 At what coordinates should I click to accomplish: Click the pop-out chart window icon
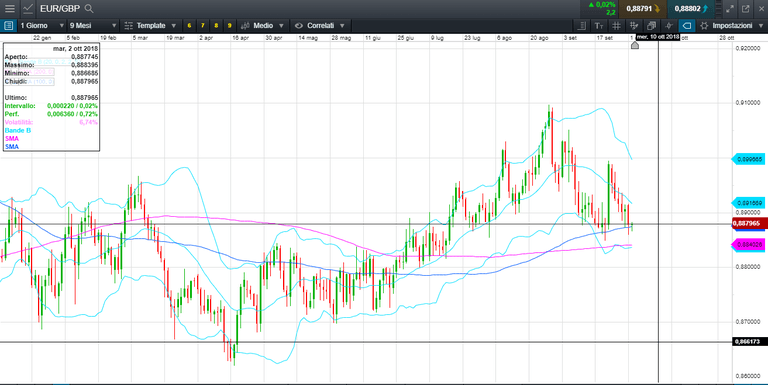click(746, 9)
